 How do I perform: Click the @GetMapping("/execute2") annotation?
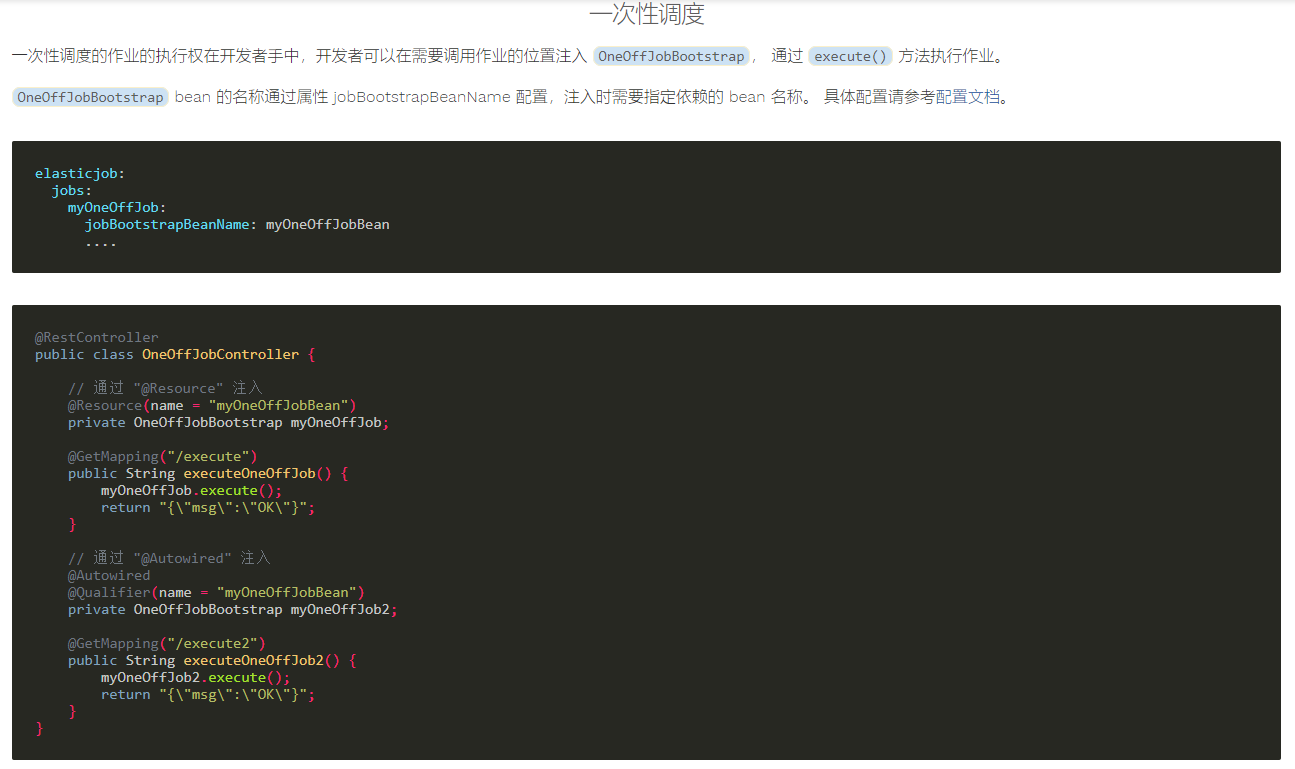point(166,643)
